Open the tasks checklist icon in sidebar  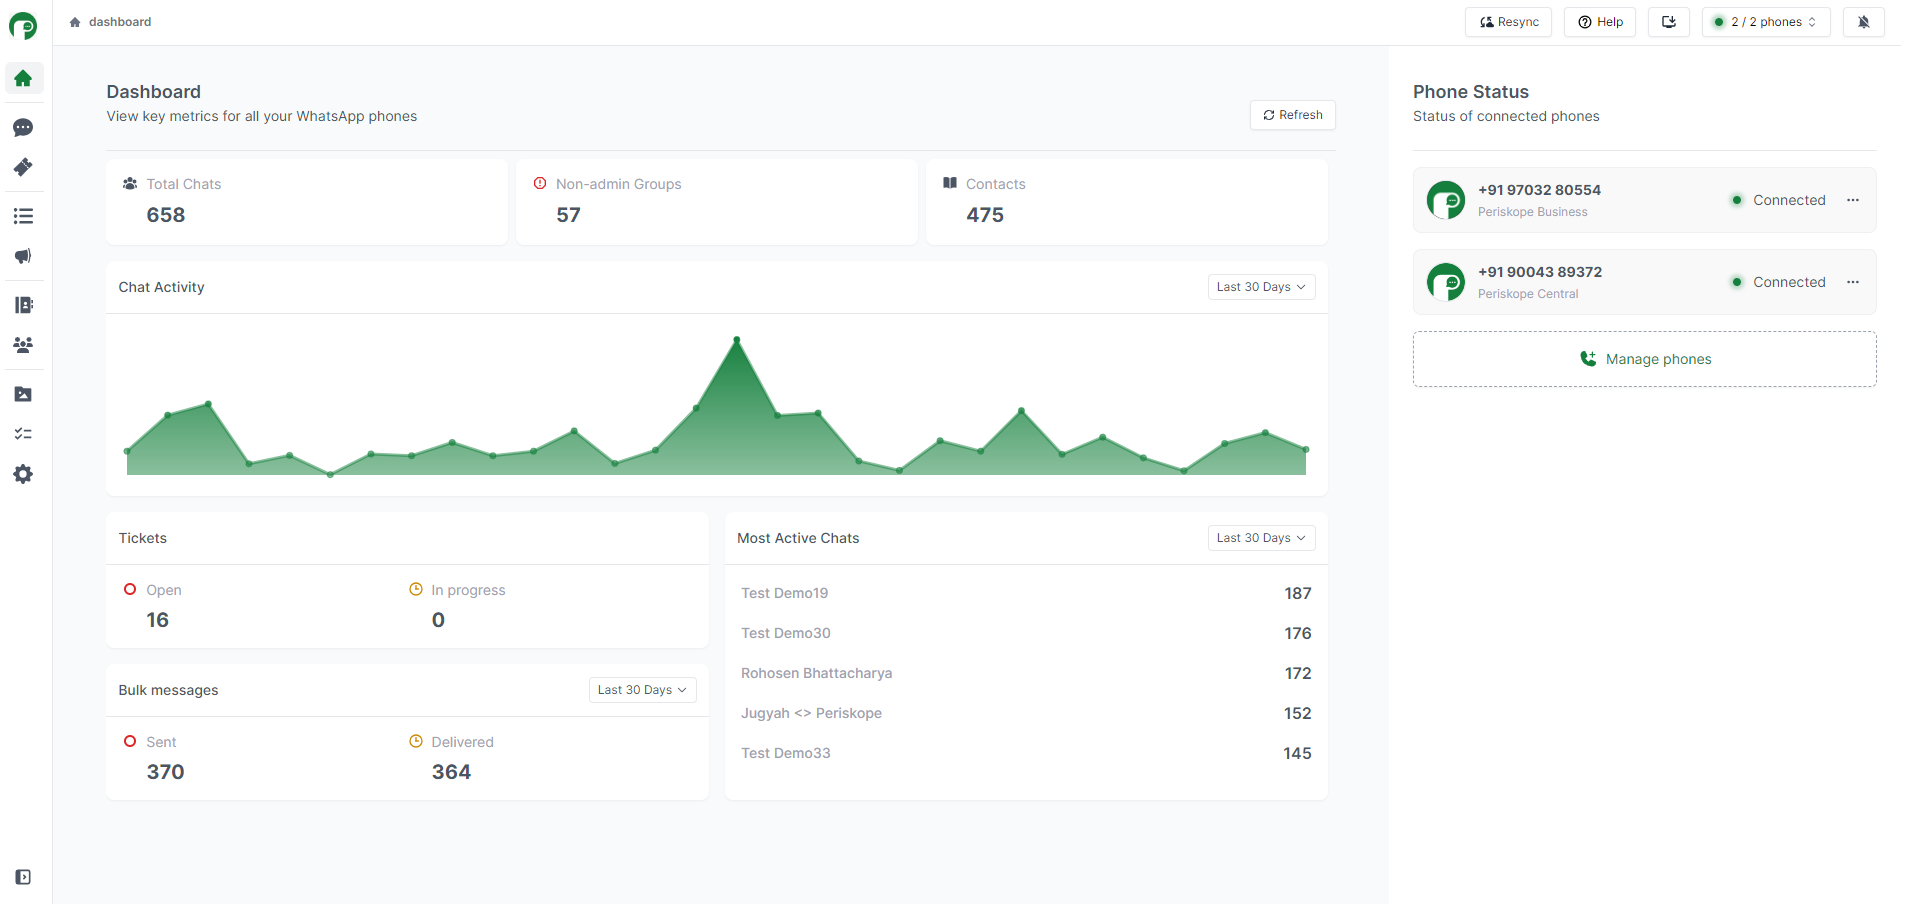23,433
